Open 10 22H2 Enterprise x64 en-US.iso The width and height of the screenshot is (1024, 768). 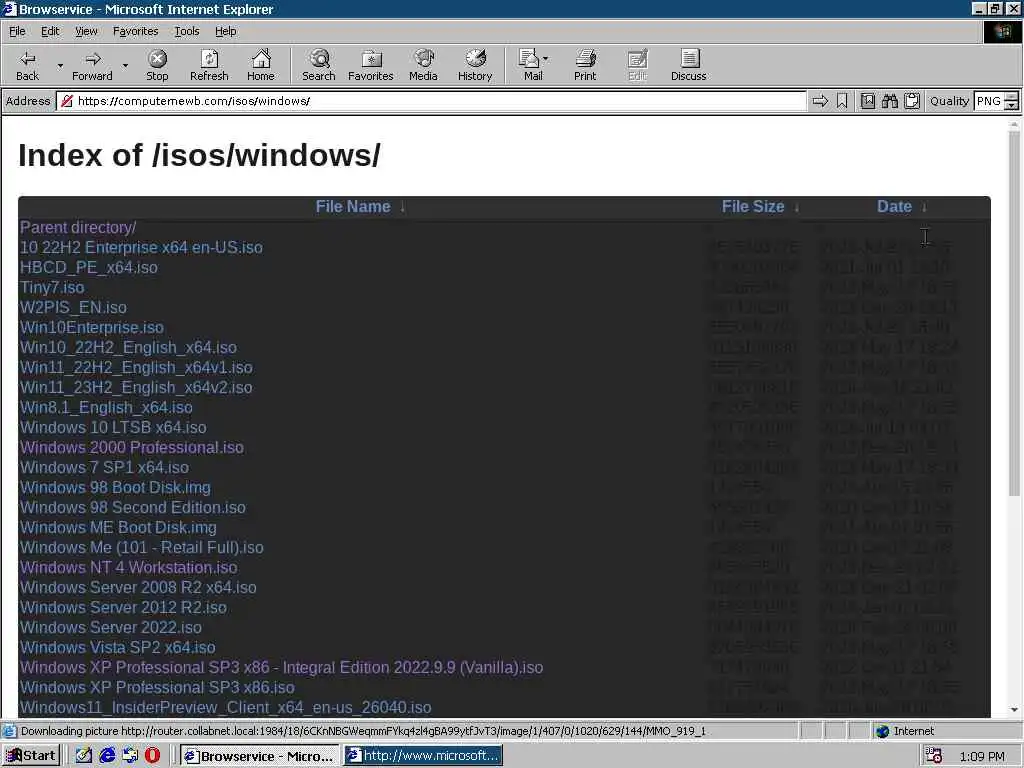coord(141,248)
